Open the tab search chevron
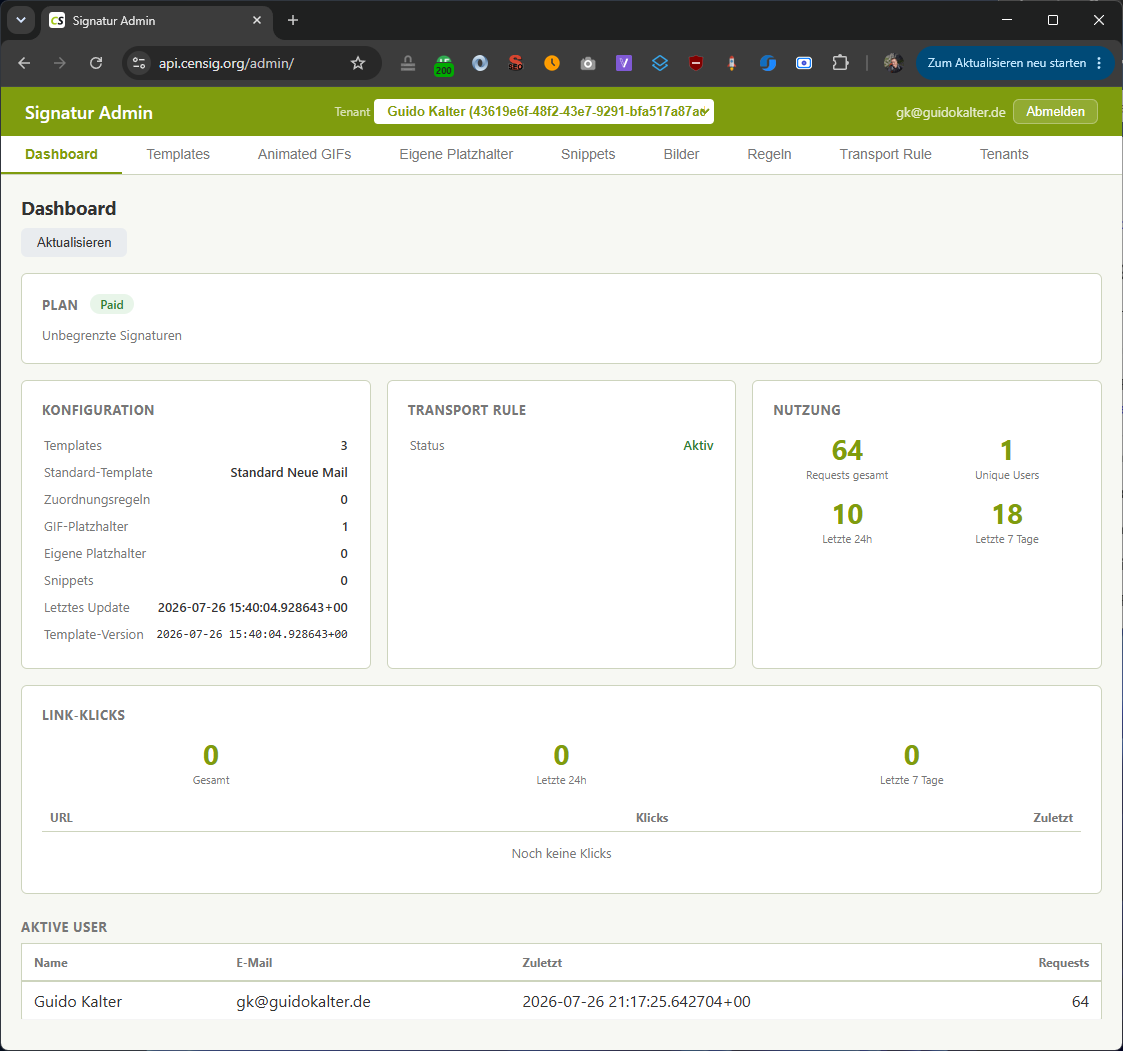The image size is (1123, 1051). [21, 20]
